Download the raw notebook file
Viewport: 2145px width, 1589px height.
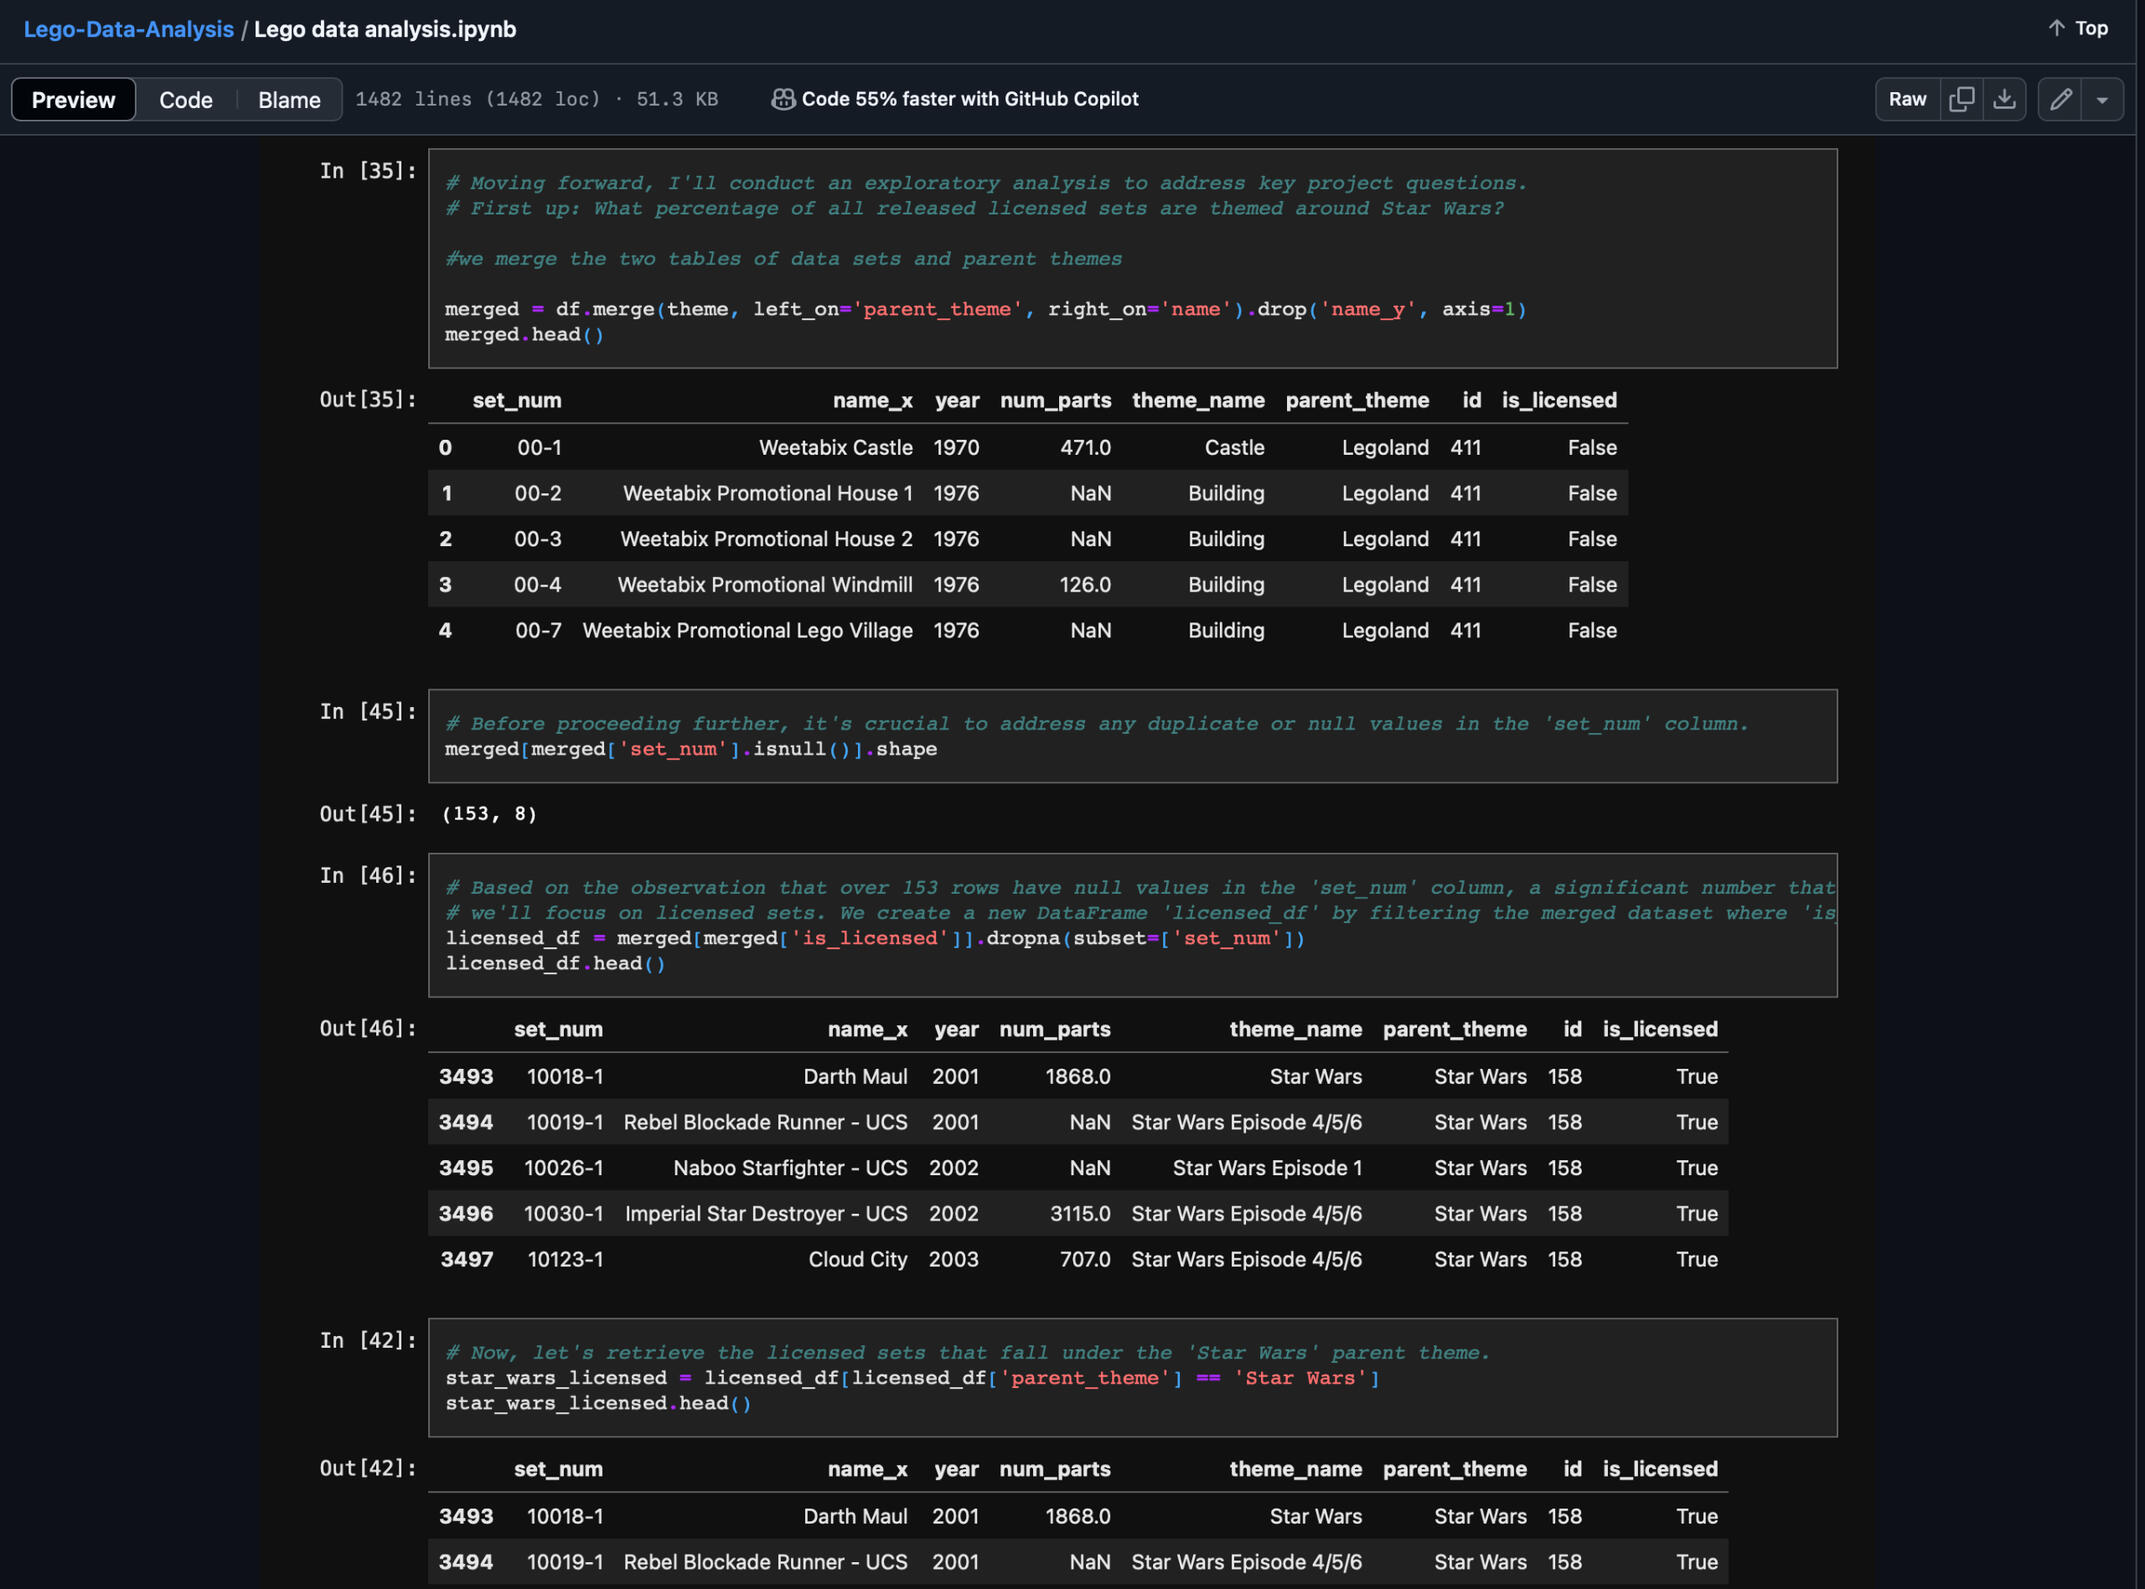pyautogui.click(x=2004, y=99)
